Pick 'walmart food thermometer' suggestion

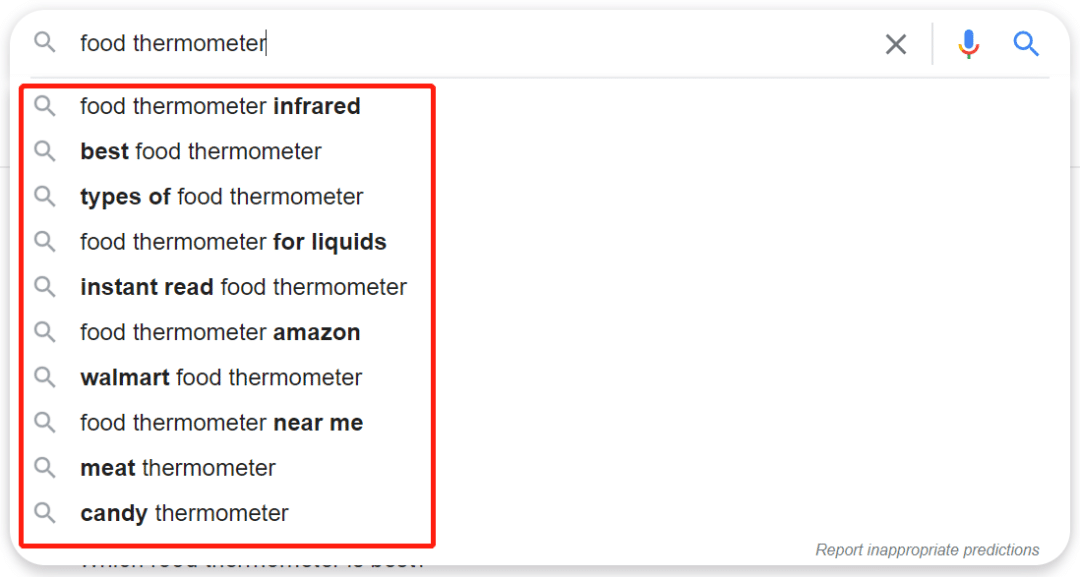click(221, 377)
